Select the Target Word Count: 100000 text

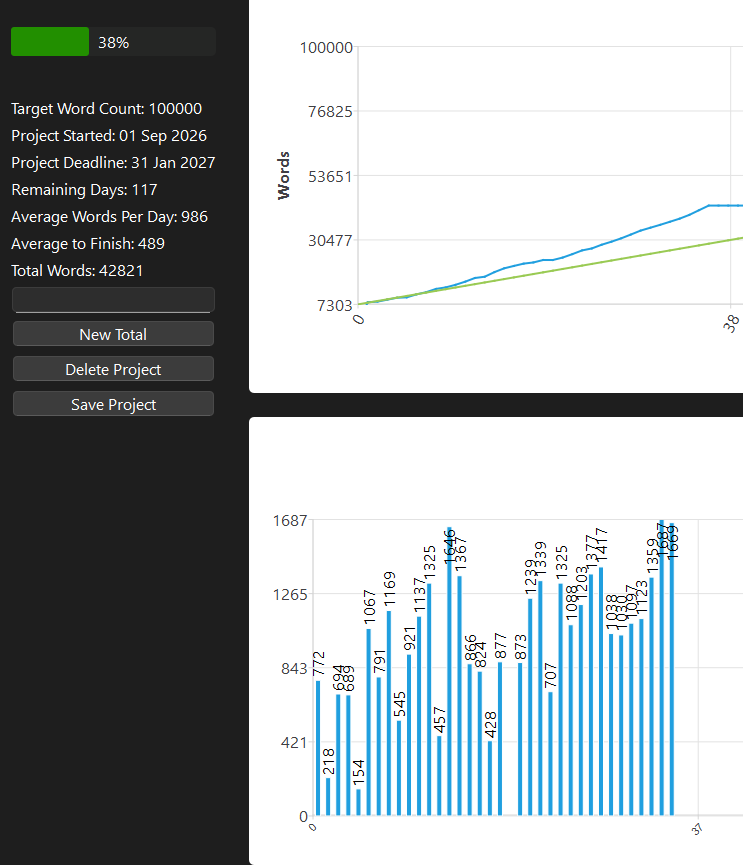click(x=106, y=109)
